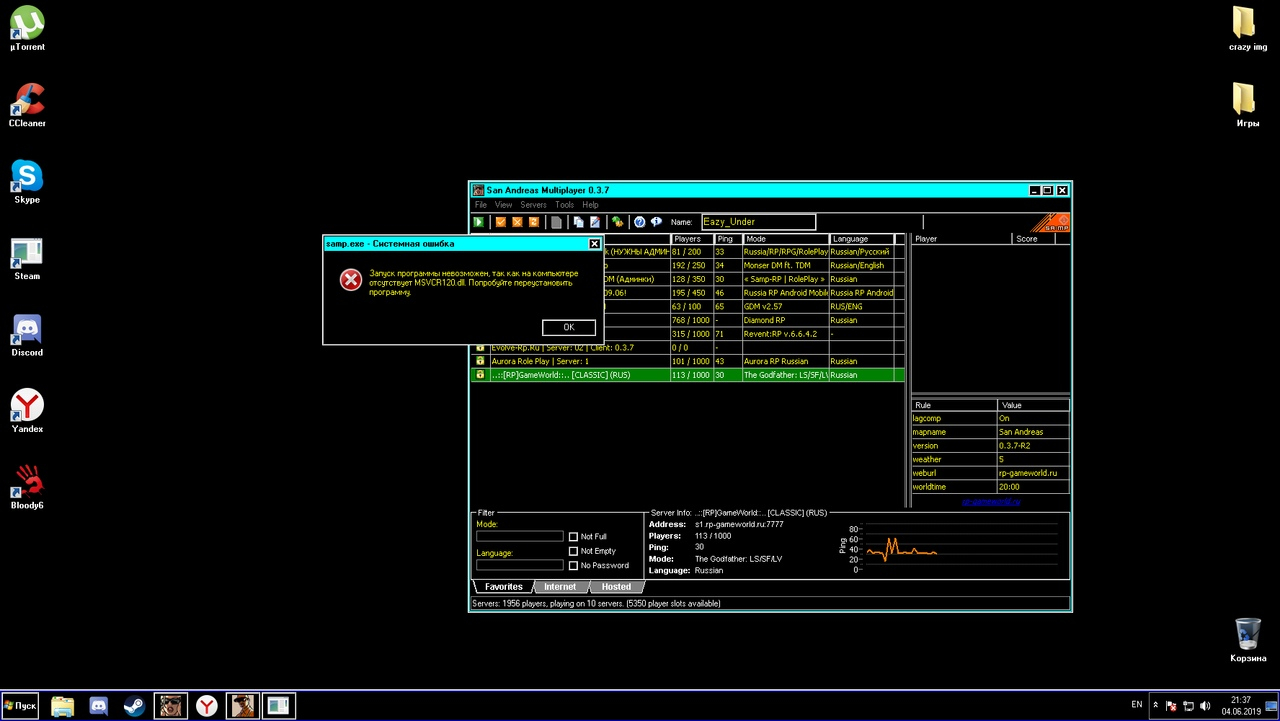Open Server Properties pencil-page icon

[x=595, y=222]
